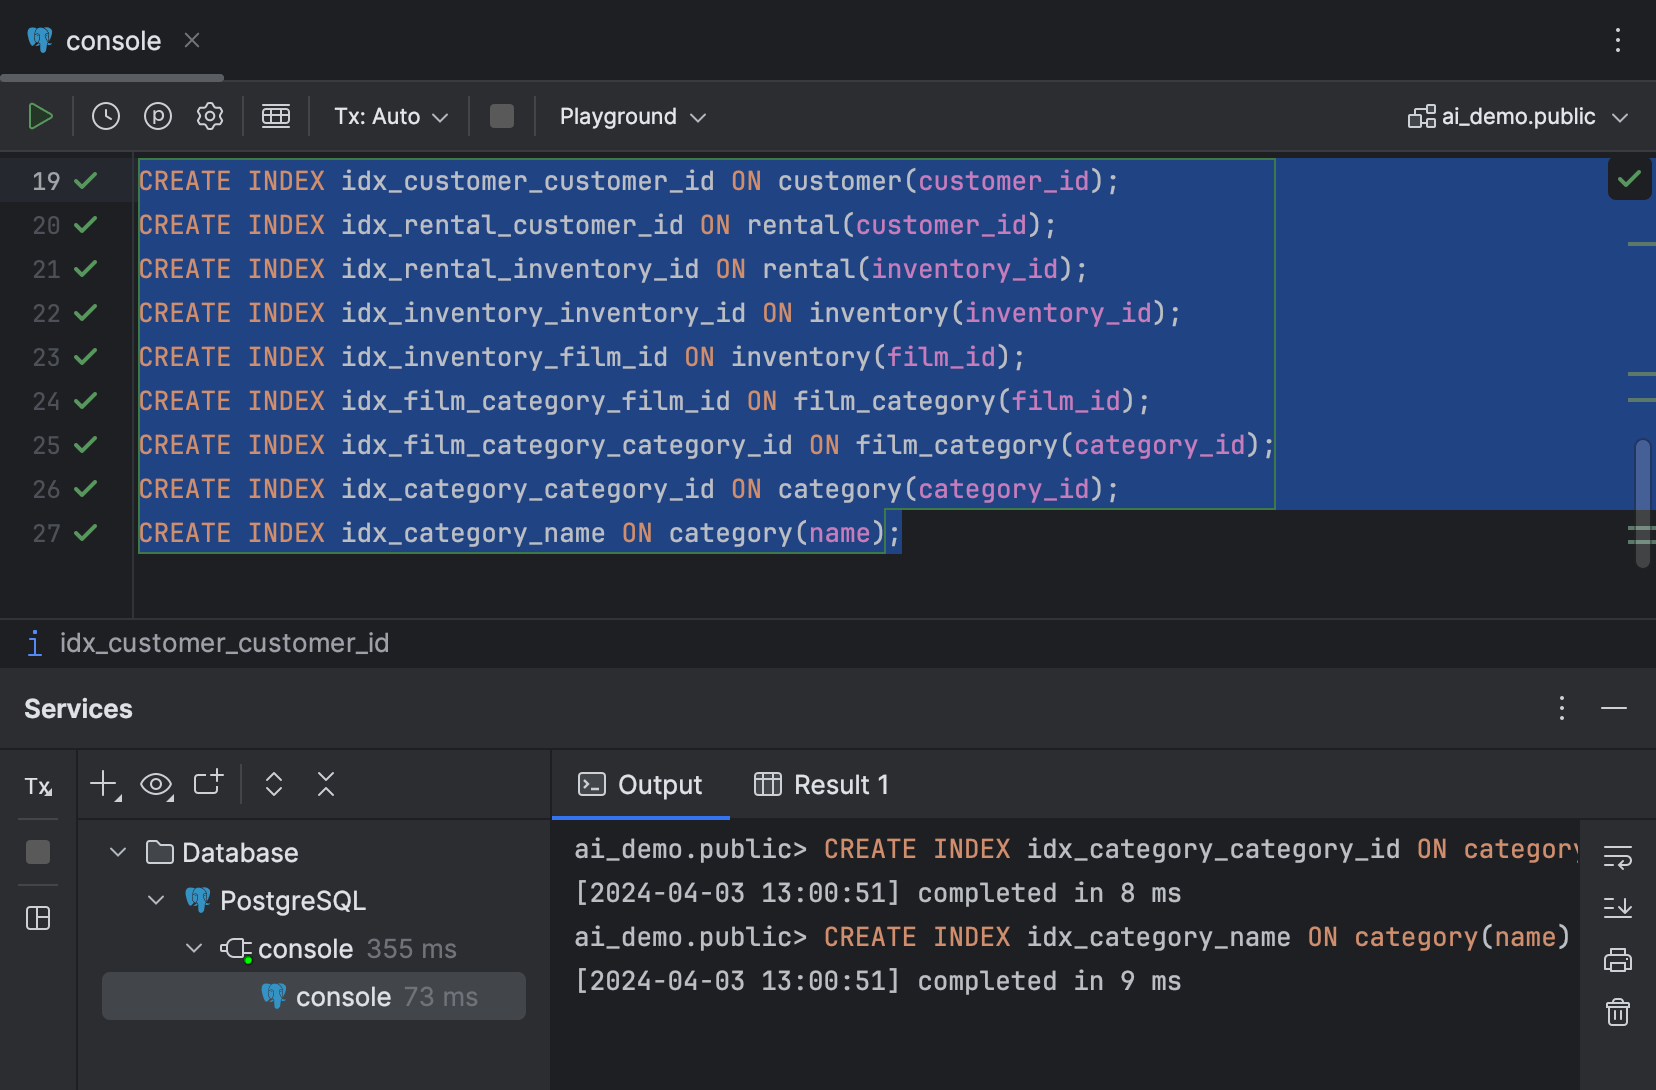Select the Output tab
Screen dimensions: 1656x1090
(x=641, y=784)
